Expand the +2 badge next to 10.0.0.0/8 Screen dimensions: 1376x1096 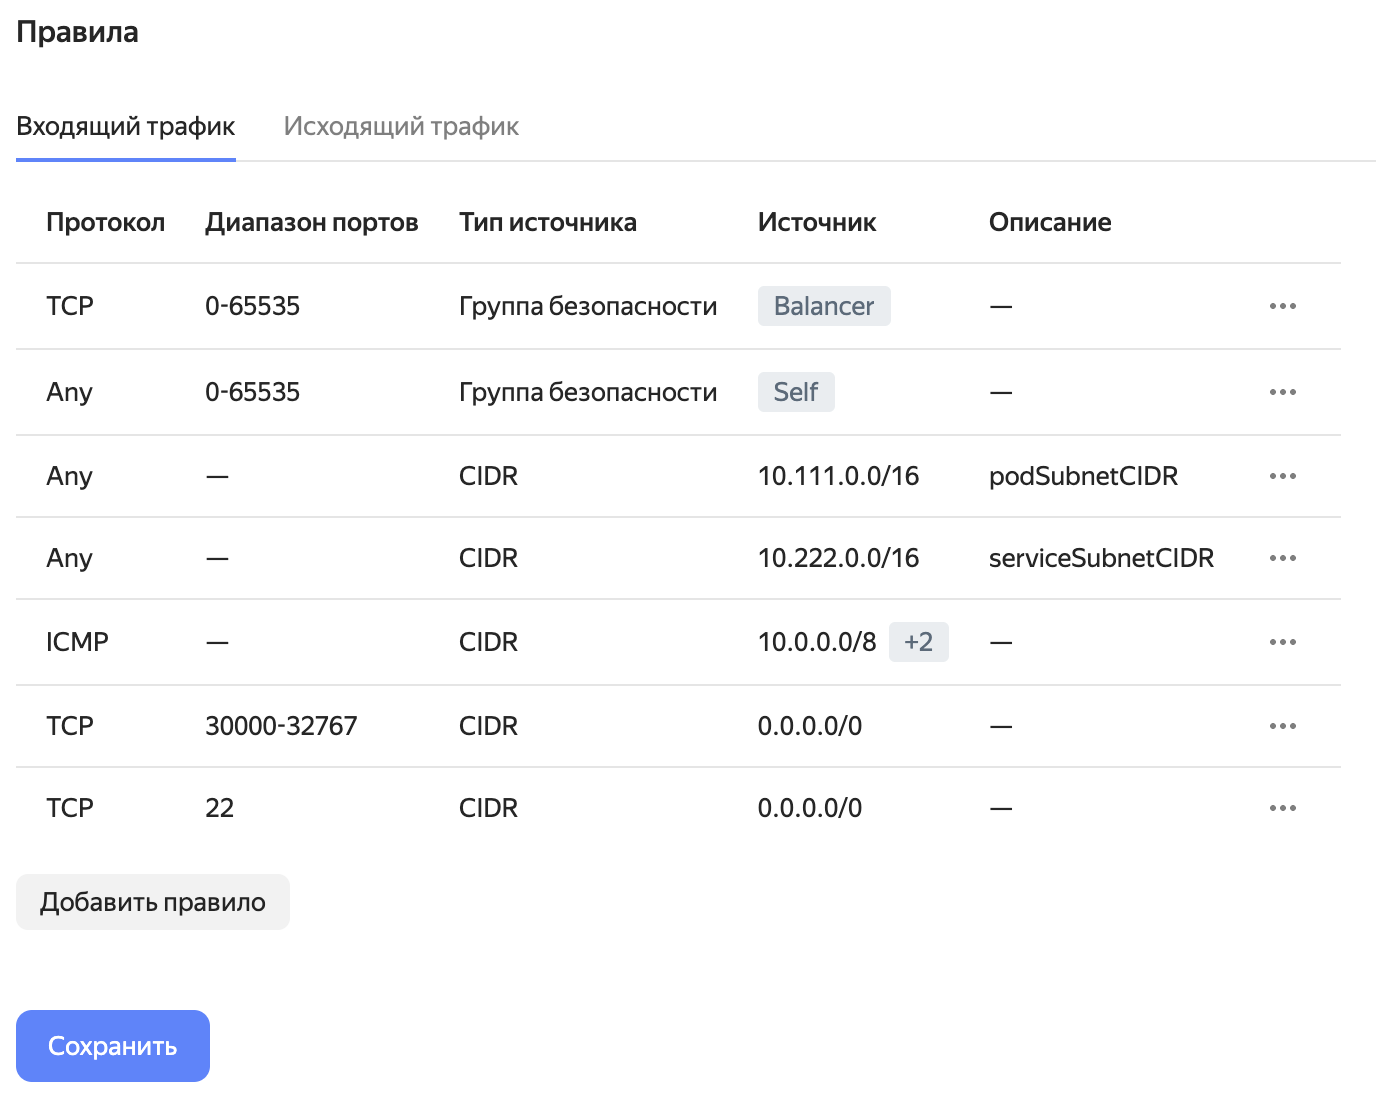click(x=919, y=642)
